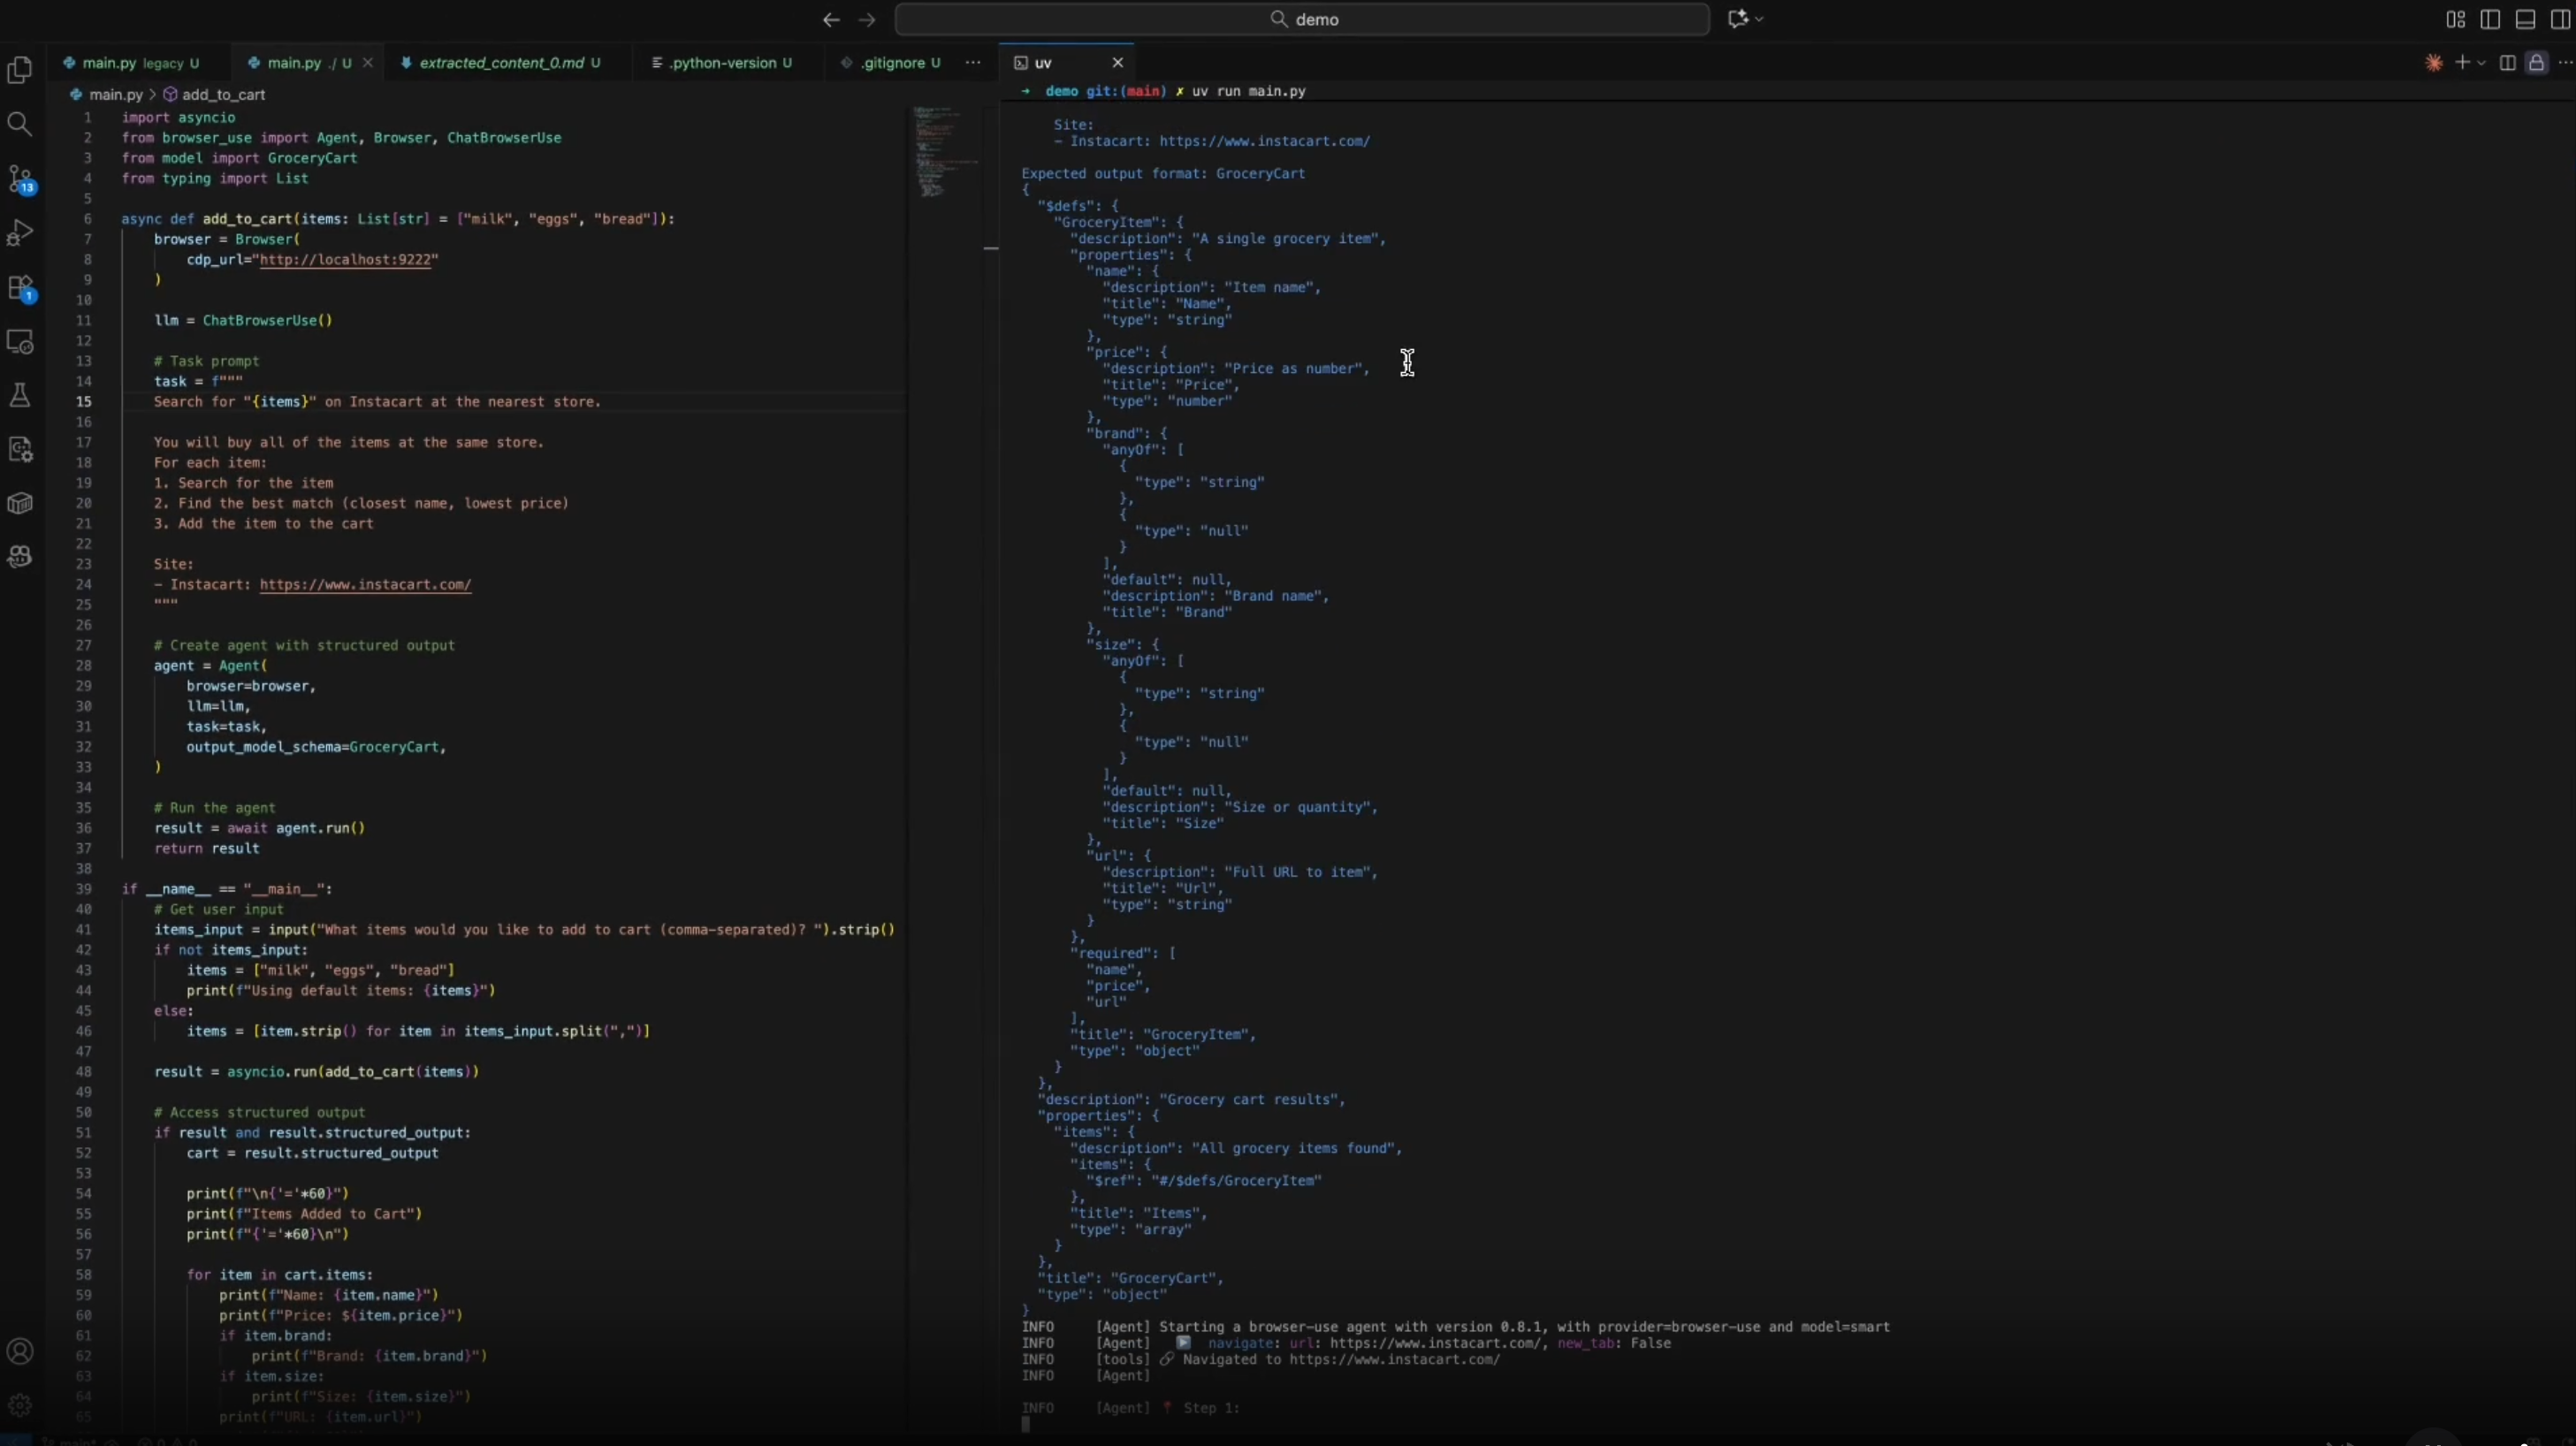The image size is (2576, 1446).
Task: Click the demo command center search field
Action: pos(1302,19)
